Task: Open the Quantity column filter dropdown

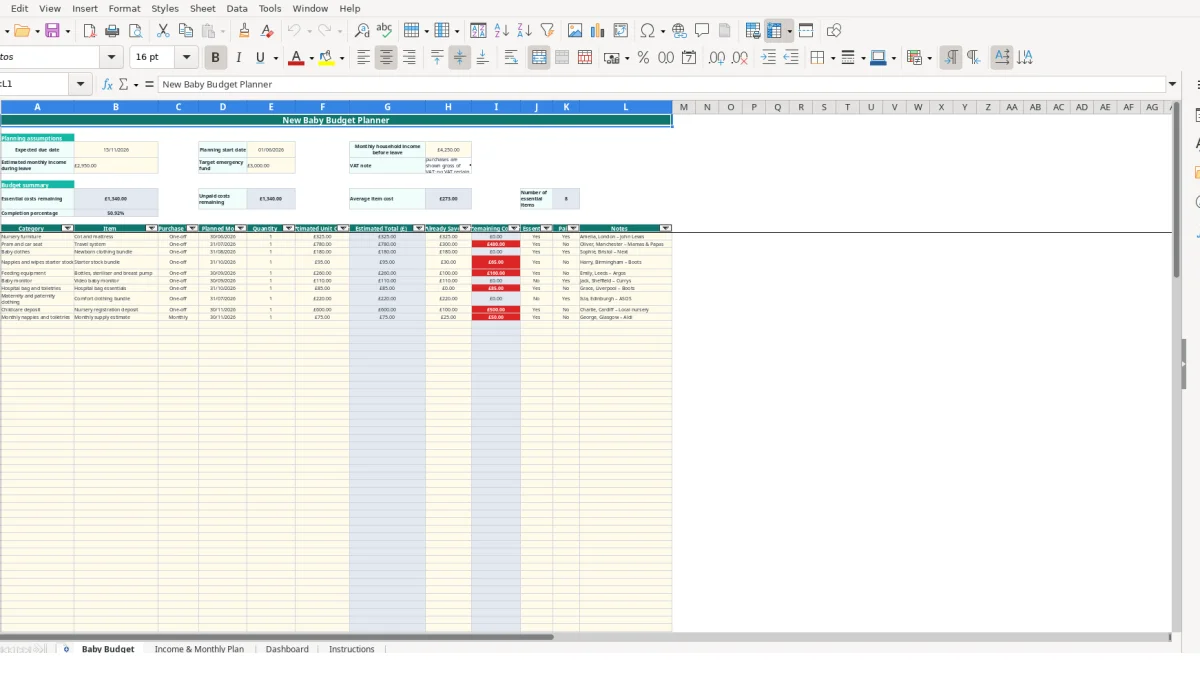Action: [289, 228]
